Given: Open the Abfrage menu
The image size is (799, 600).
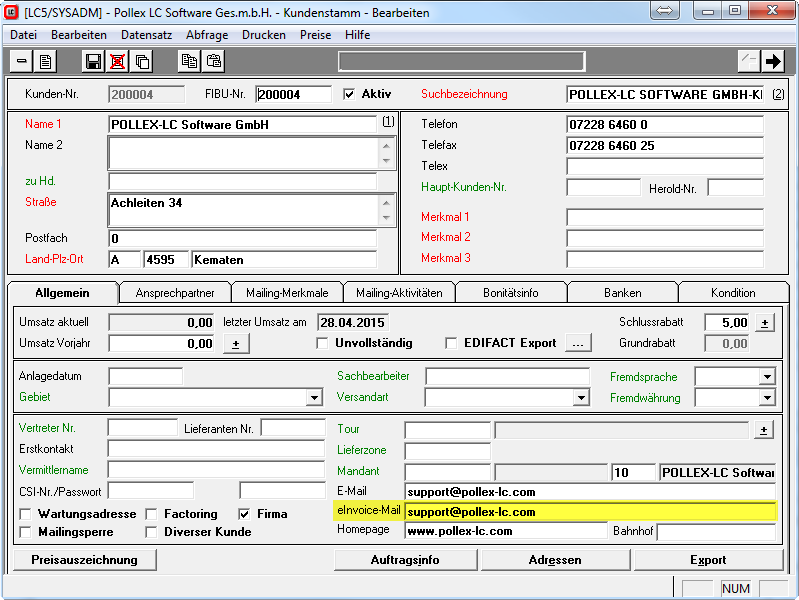Looking at the screenshot, I should pyautogui.click(x=207, y=34).
